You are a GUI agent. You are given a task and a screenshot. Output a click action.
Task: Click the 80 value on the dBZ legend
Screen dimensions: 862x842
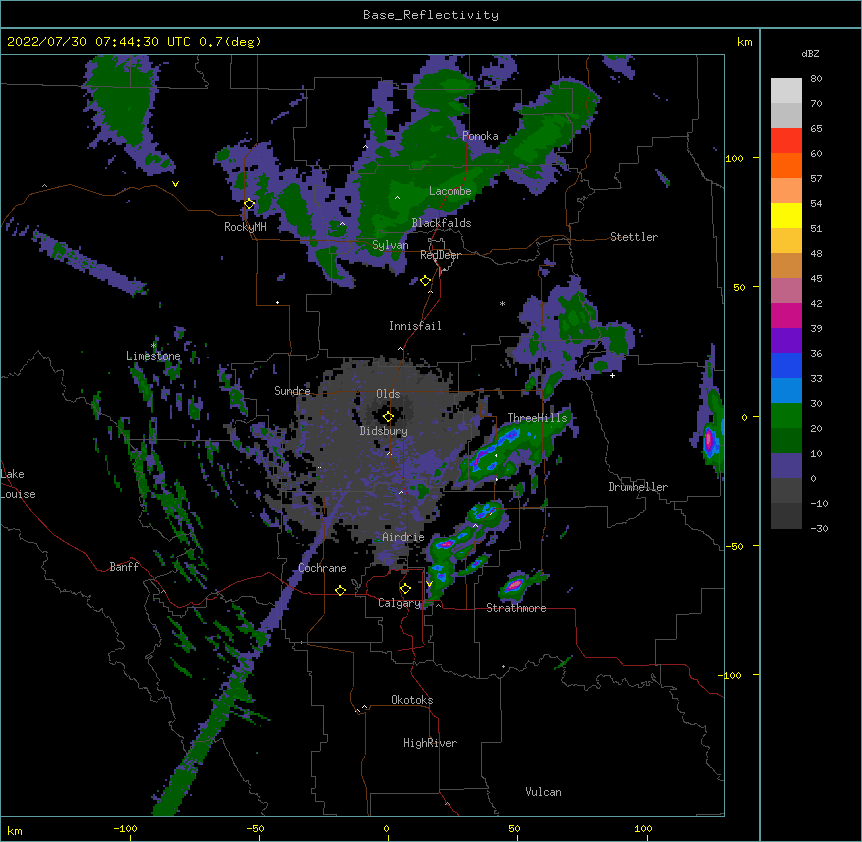816,79
